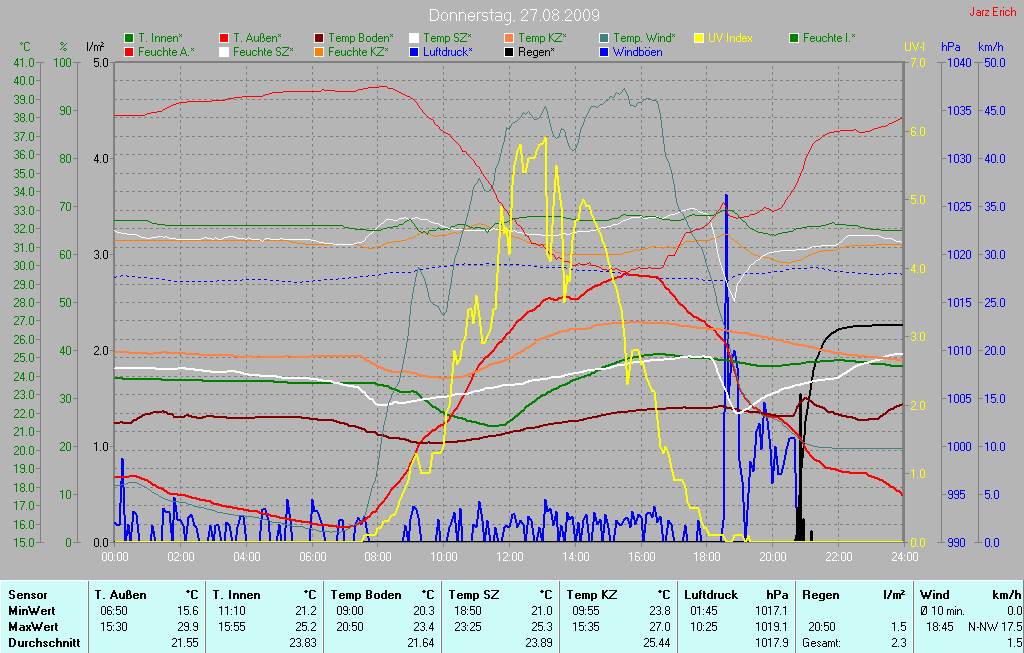Select the Feuchte A. legend label
The height and width of the screenshot is (653, 1024).
click(x=166, y=52)
